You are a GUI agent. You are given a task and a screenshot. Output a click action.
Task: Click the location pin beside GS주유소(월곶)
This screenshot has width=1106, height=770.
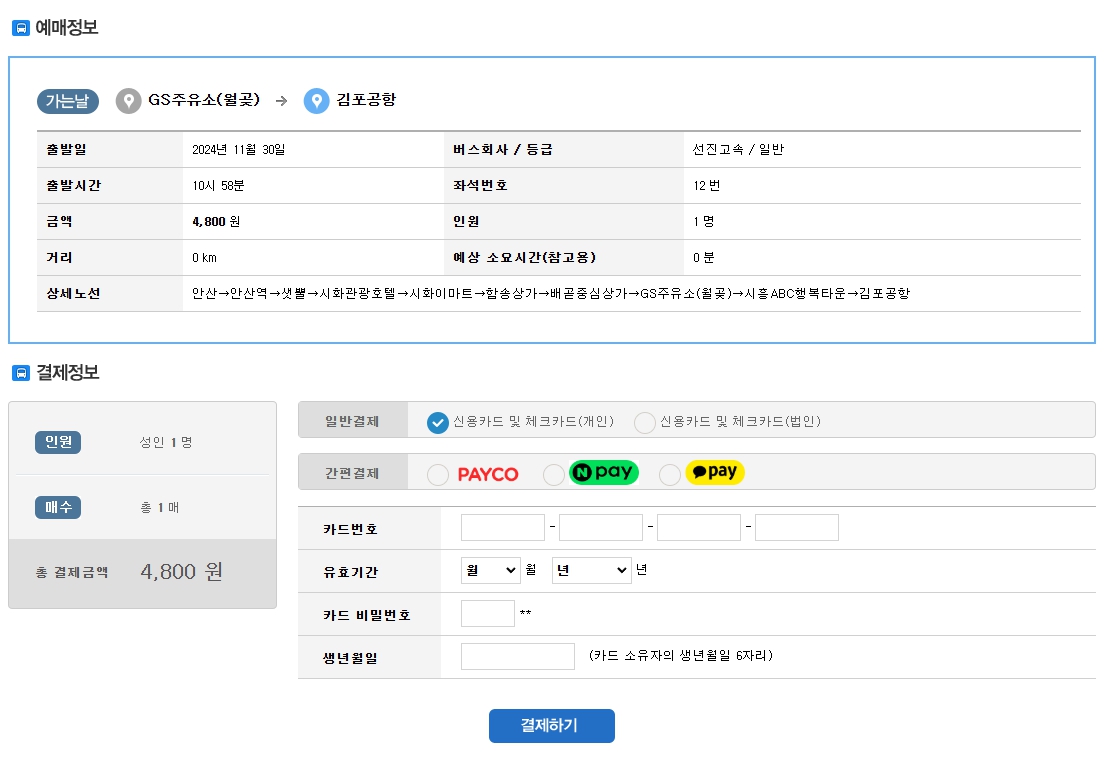128,100
